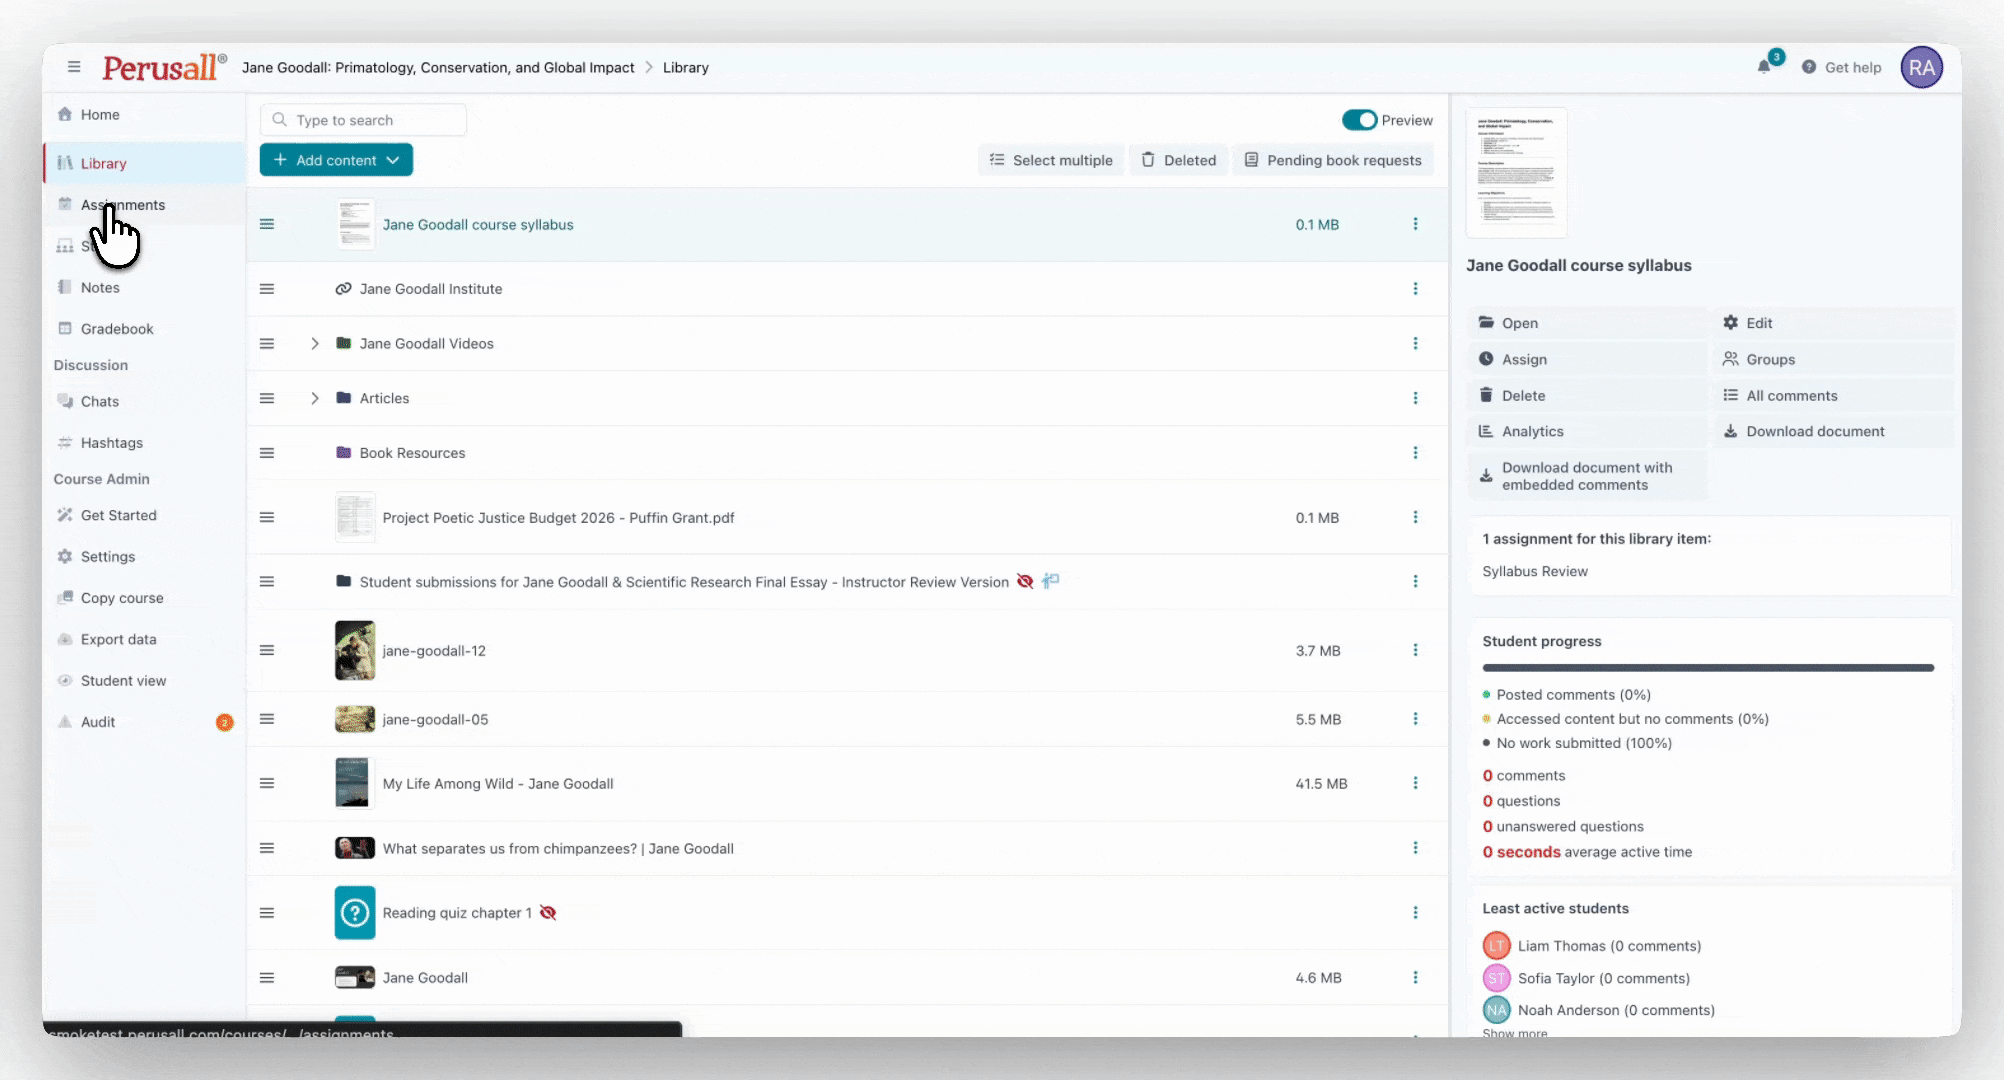Toggle the Preview switch
This screenshot has width=2004, height=1080.
click(x=1359, y=120)
